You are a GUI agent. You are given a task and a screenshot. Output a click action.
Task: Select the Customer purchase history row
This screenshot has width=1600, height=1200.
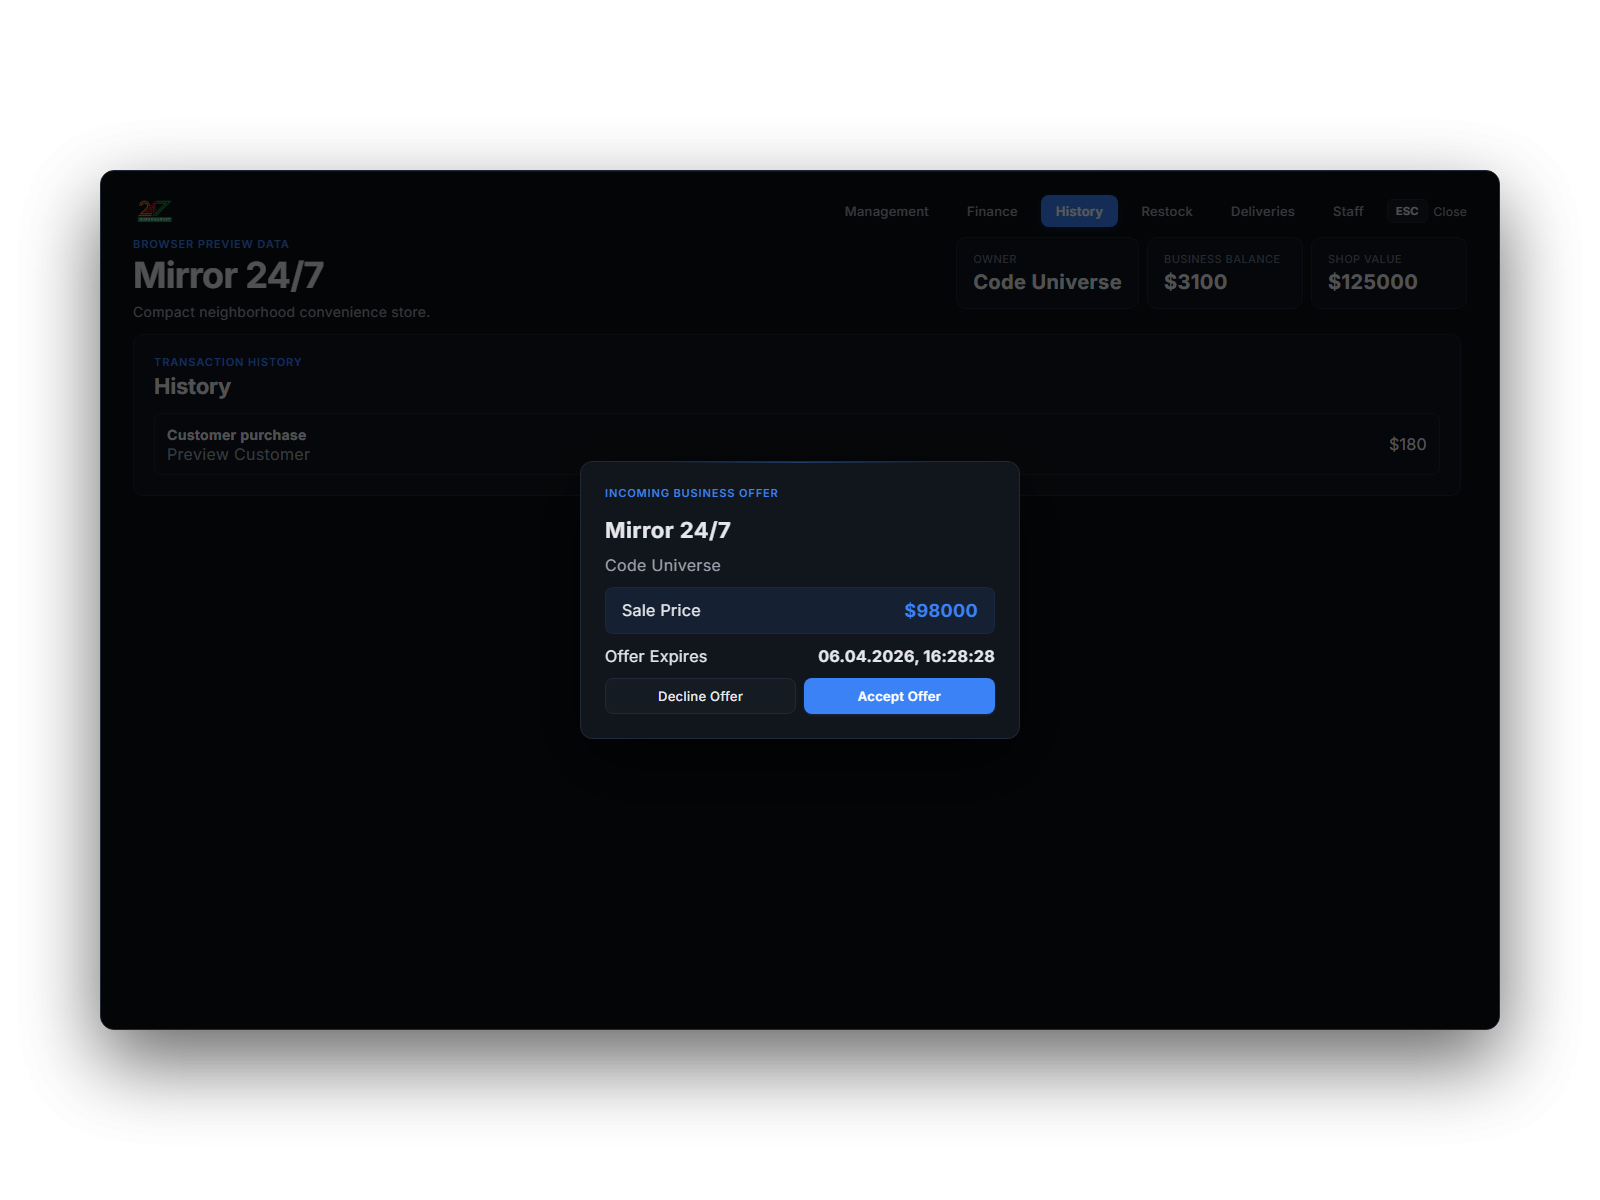796,444
